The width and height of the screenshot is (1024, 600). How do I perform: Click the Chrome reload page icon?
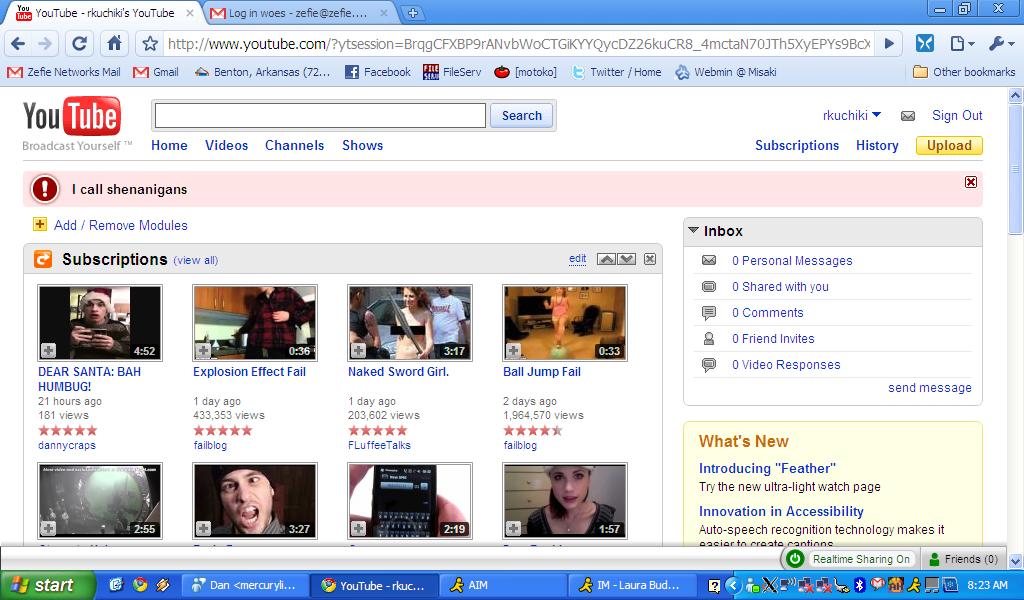80,44
